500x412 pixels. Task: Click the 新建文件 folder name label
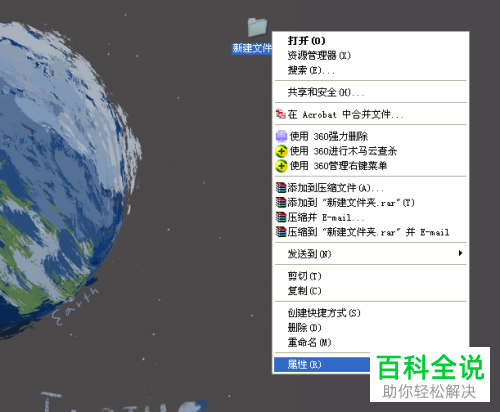click(252, 48)
